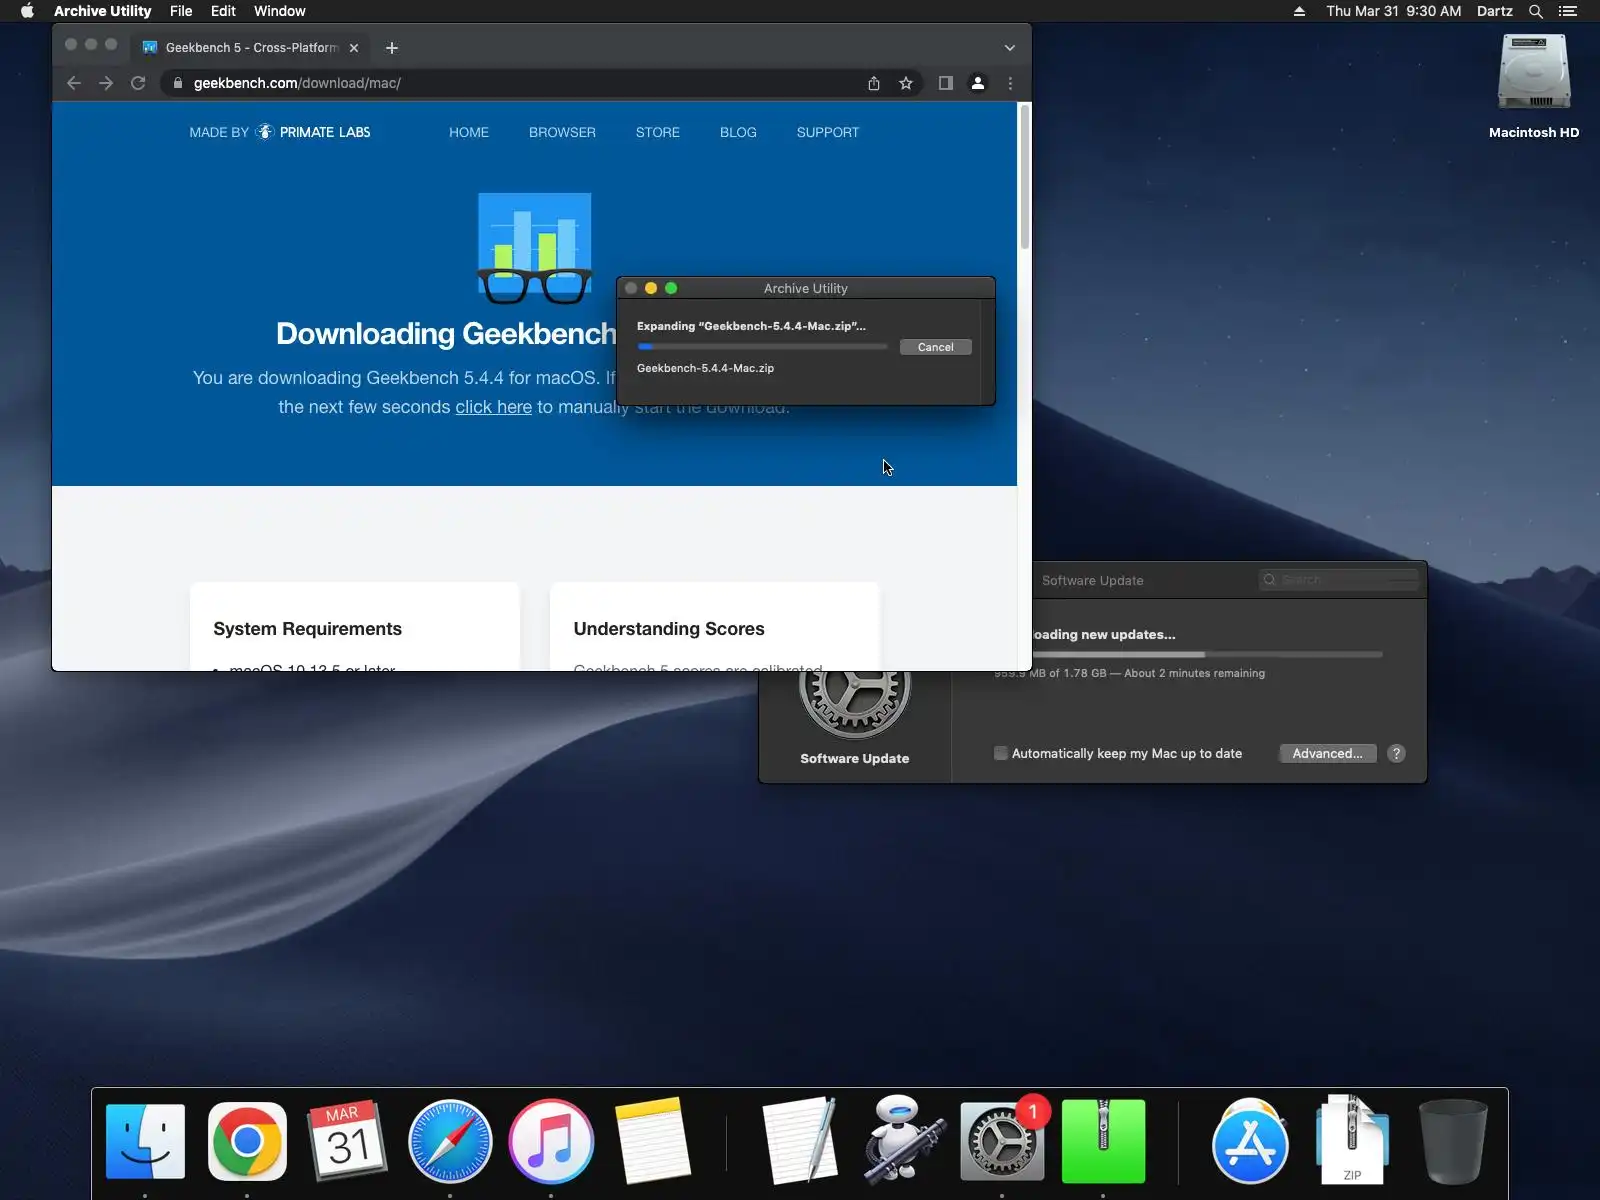
Task: Click the Software Update search field
Action: 1340,580
